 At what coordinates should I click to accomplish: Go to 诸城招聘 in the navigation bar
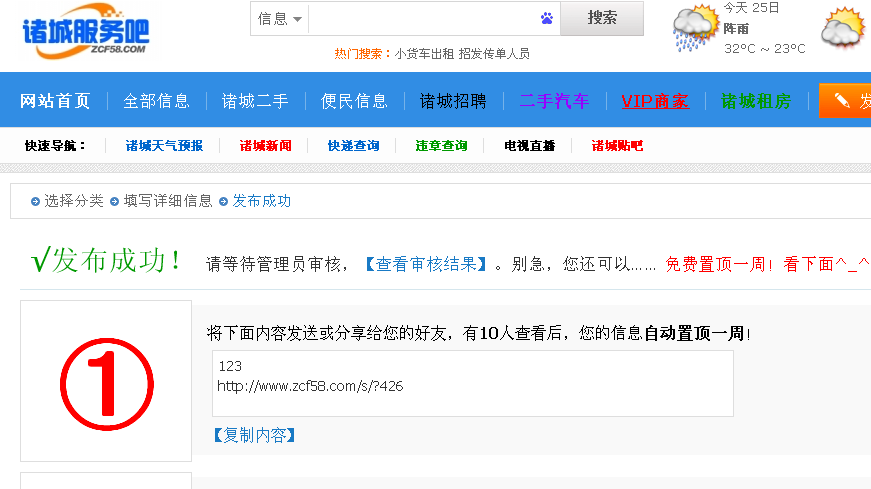(x=453, y=101)
